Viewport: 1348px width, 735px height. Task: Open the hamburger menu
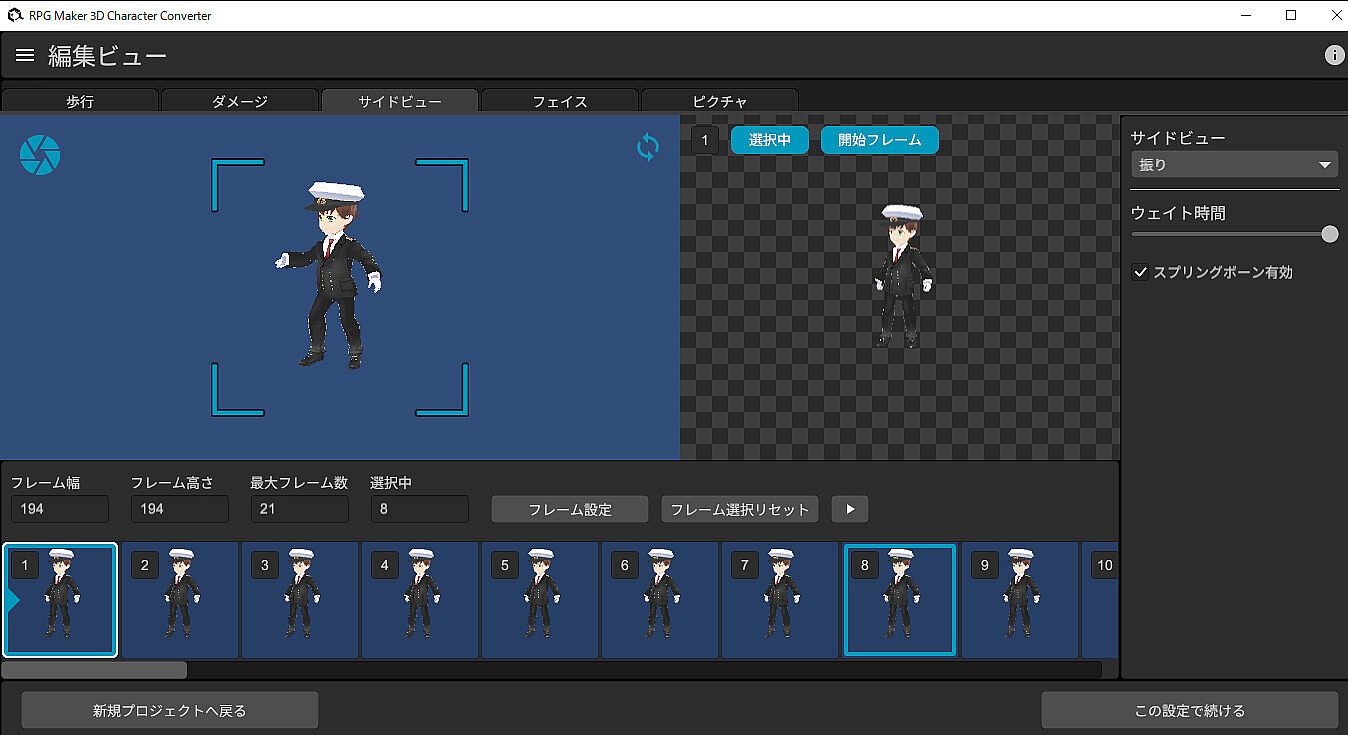(25, 56)
